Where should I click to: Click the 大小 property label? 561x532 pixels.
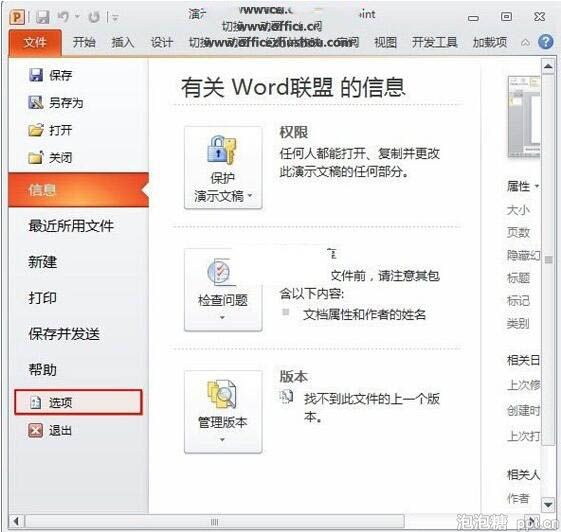[518, 210]
